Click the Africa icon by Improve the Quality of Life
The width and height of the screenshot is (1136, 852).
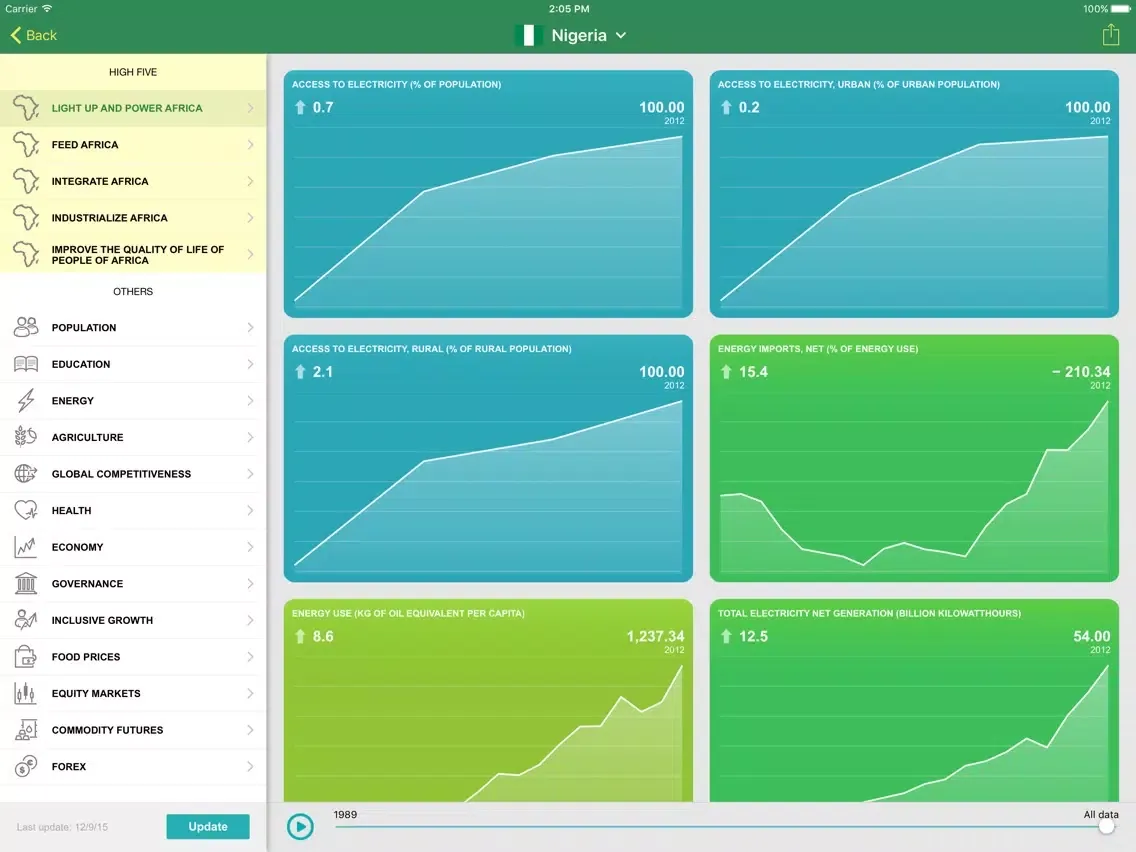(x=26, y=254)
